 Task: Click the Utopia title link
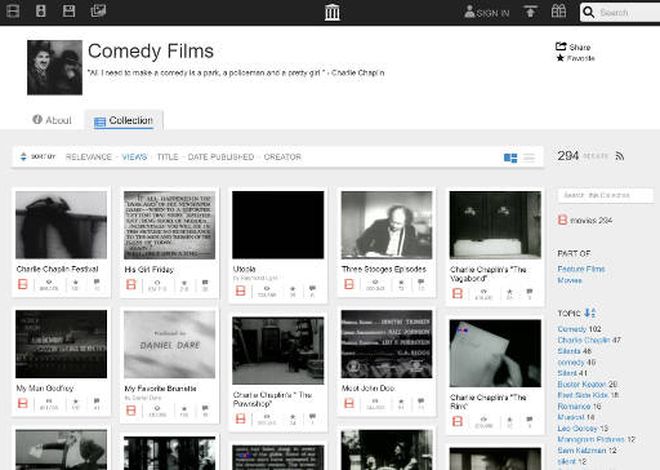tap(244, 269)
